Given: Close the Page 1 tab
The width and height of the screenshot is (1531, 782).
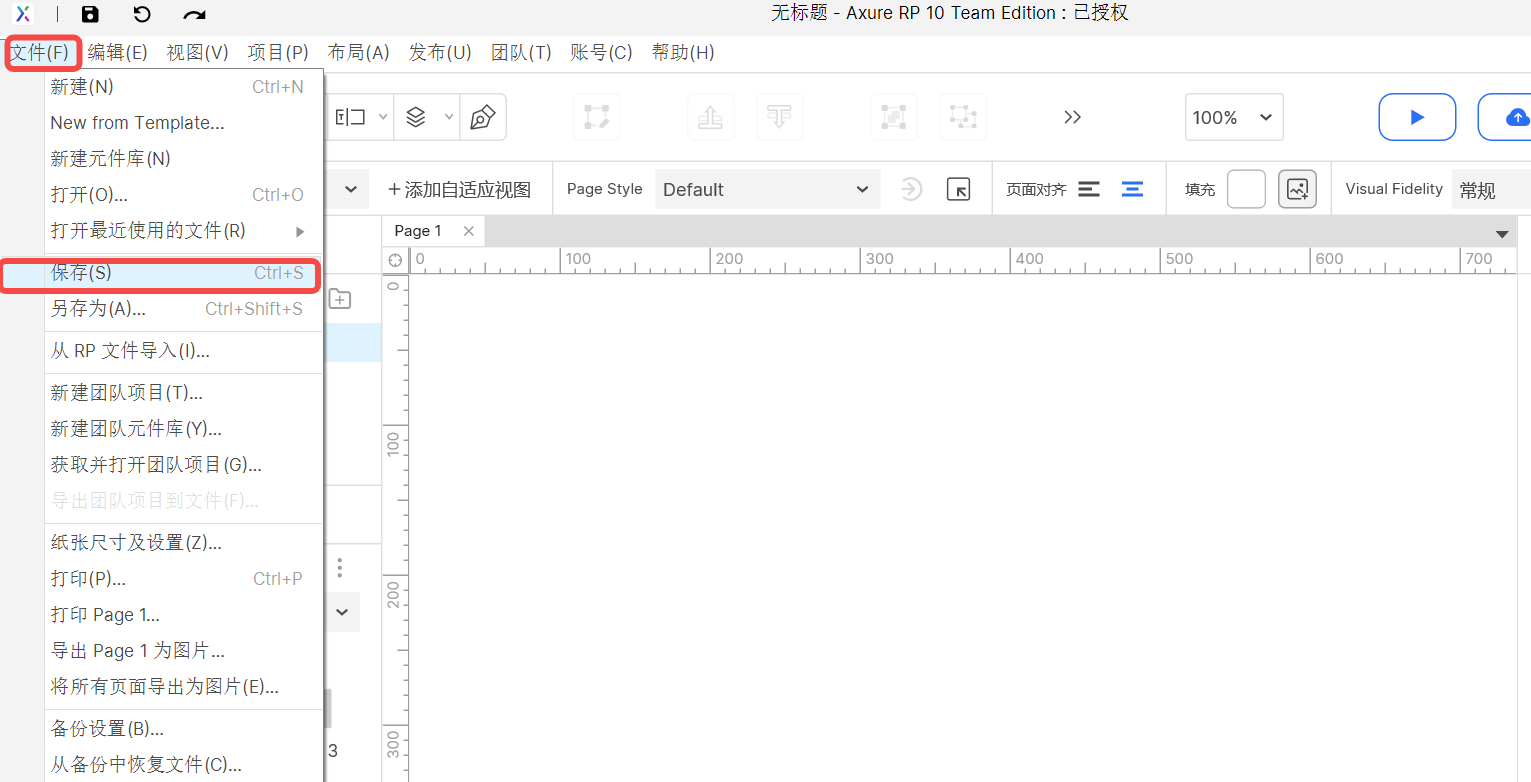Looking at the screenshot, I should [x=468, y=231].
